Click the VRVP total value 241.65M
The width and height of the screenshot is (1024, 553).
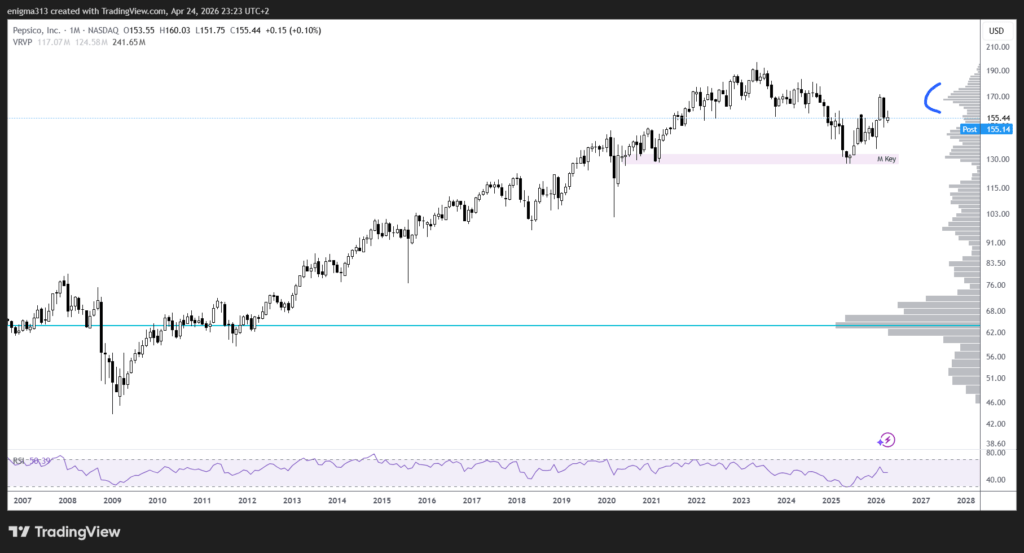pyautogui.click(x=129, y=42)
